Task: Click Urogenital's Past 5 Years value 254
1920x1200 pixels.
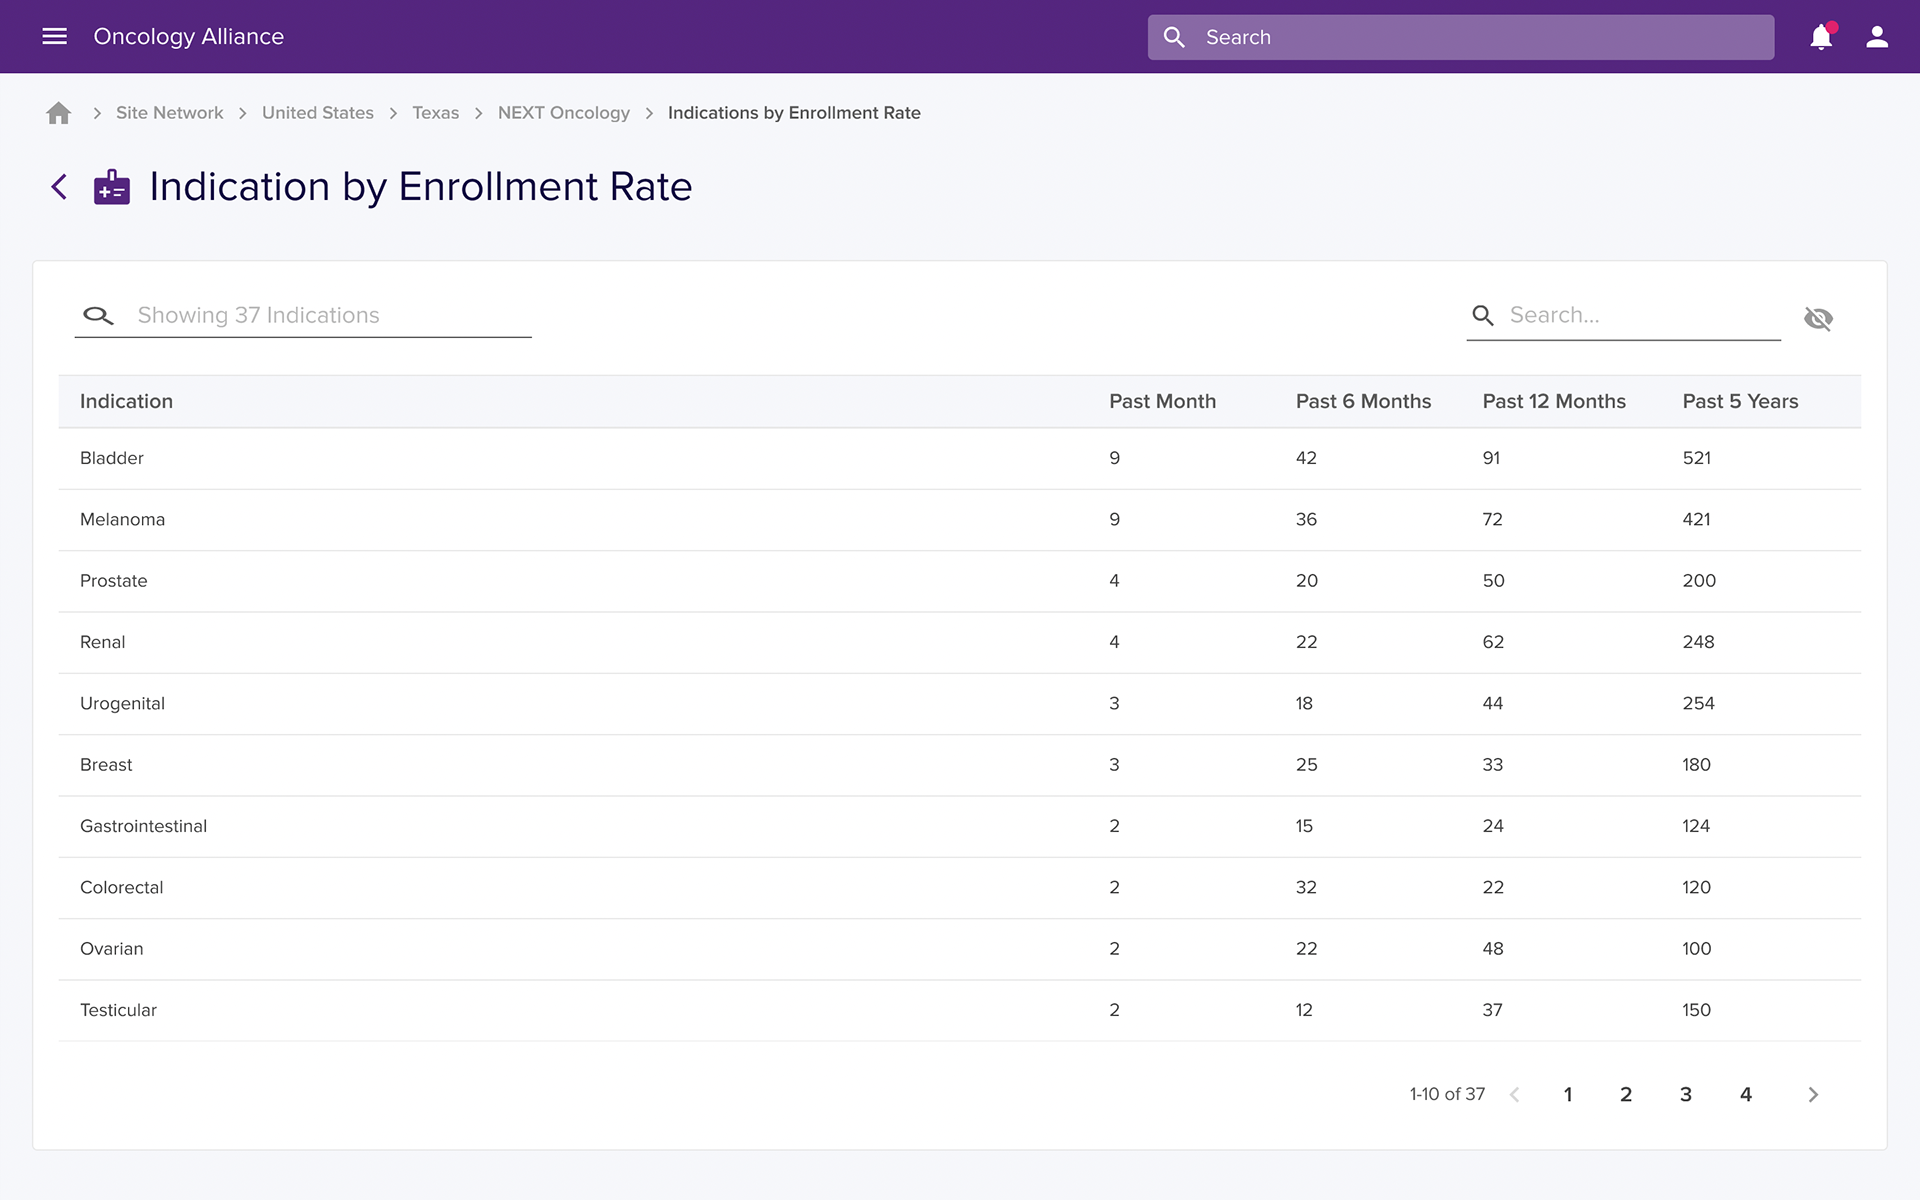Action: tap(1698, 704)
